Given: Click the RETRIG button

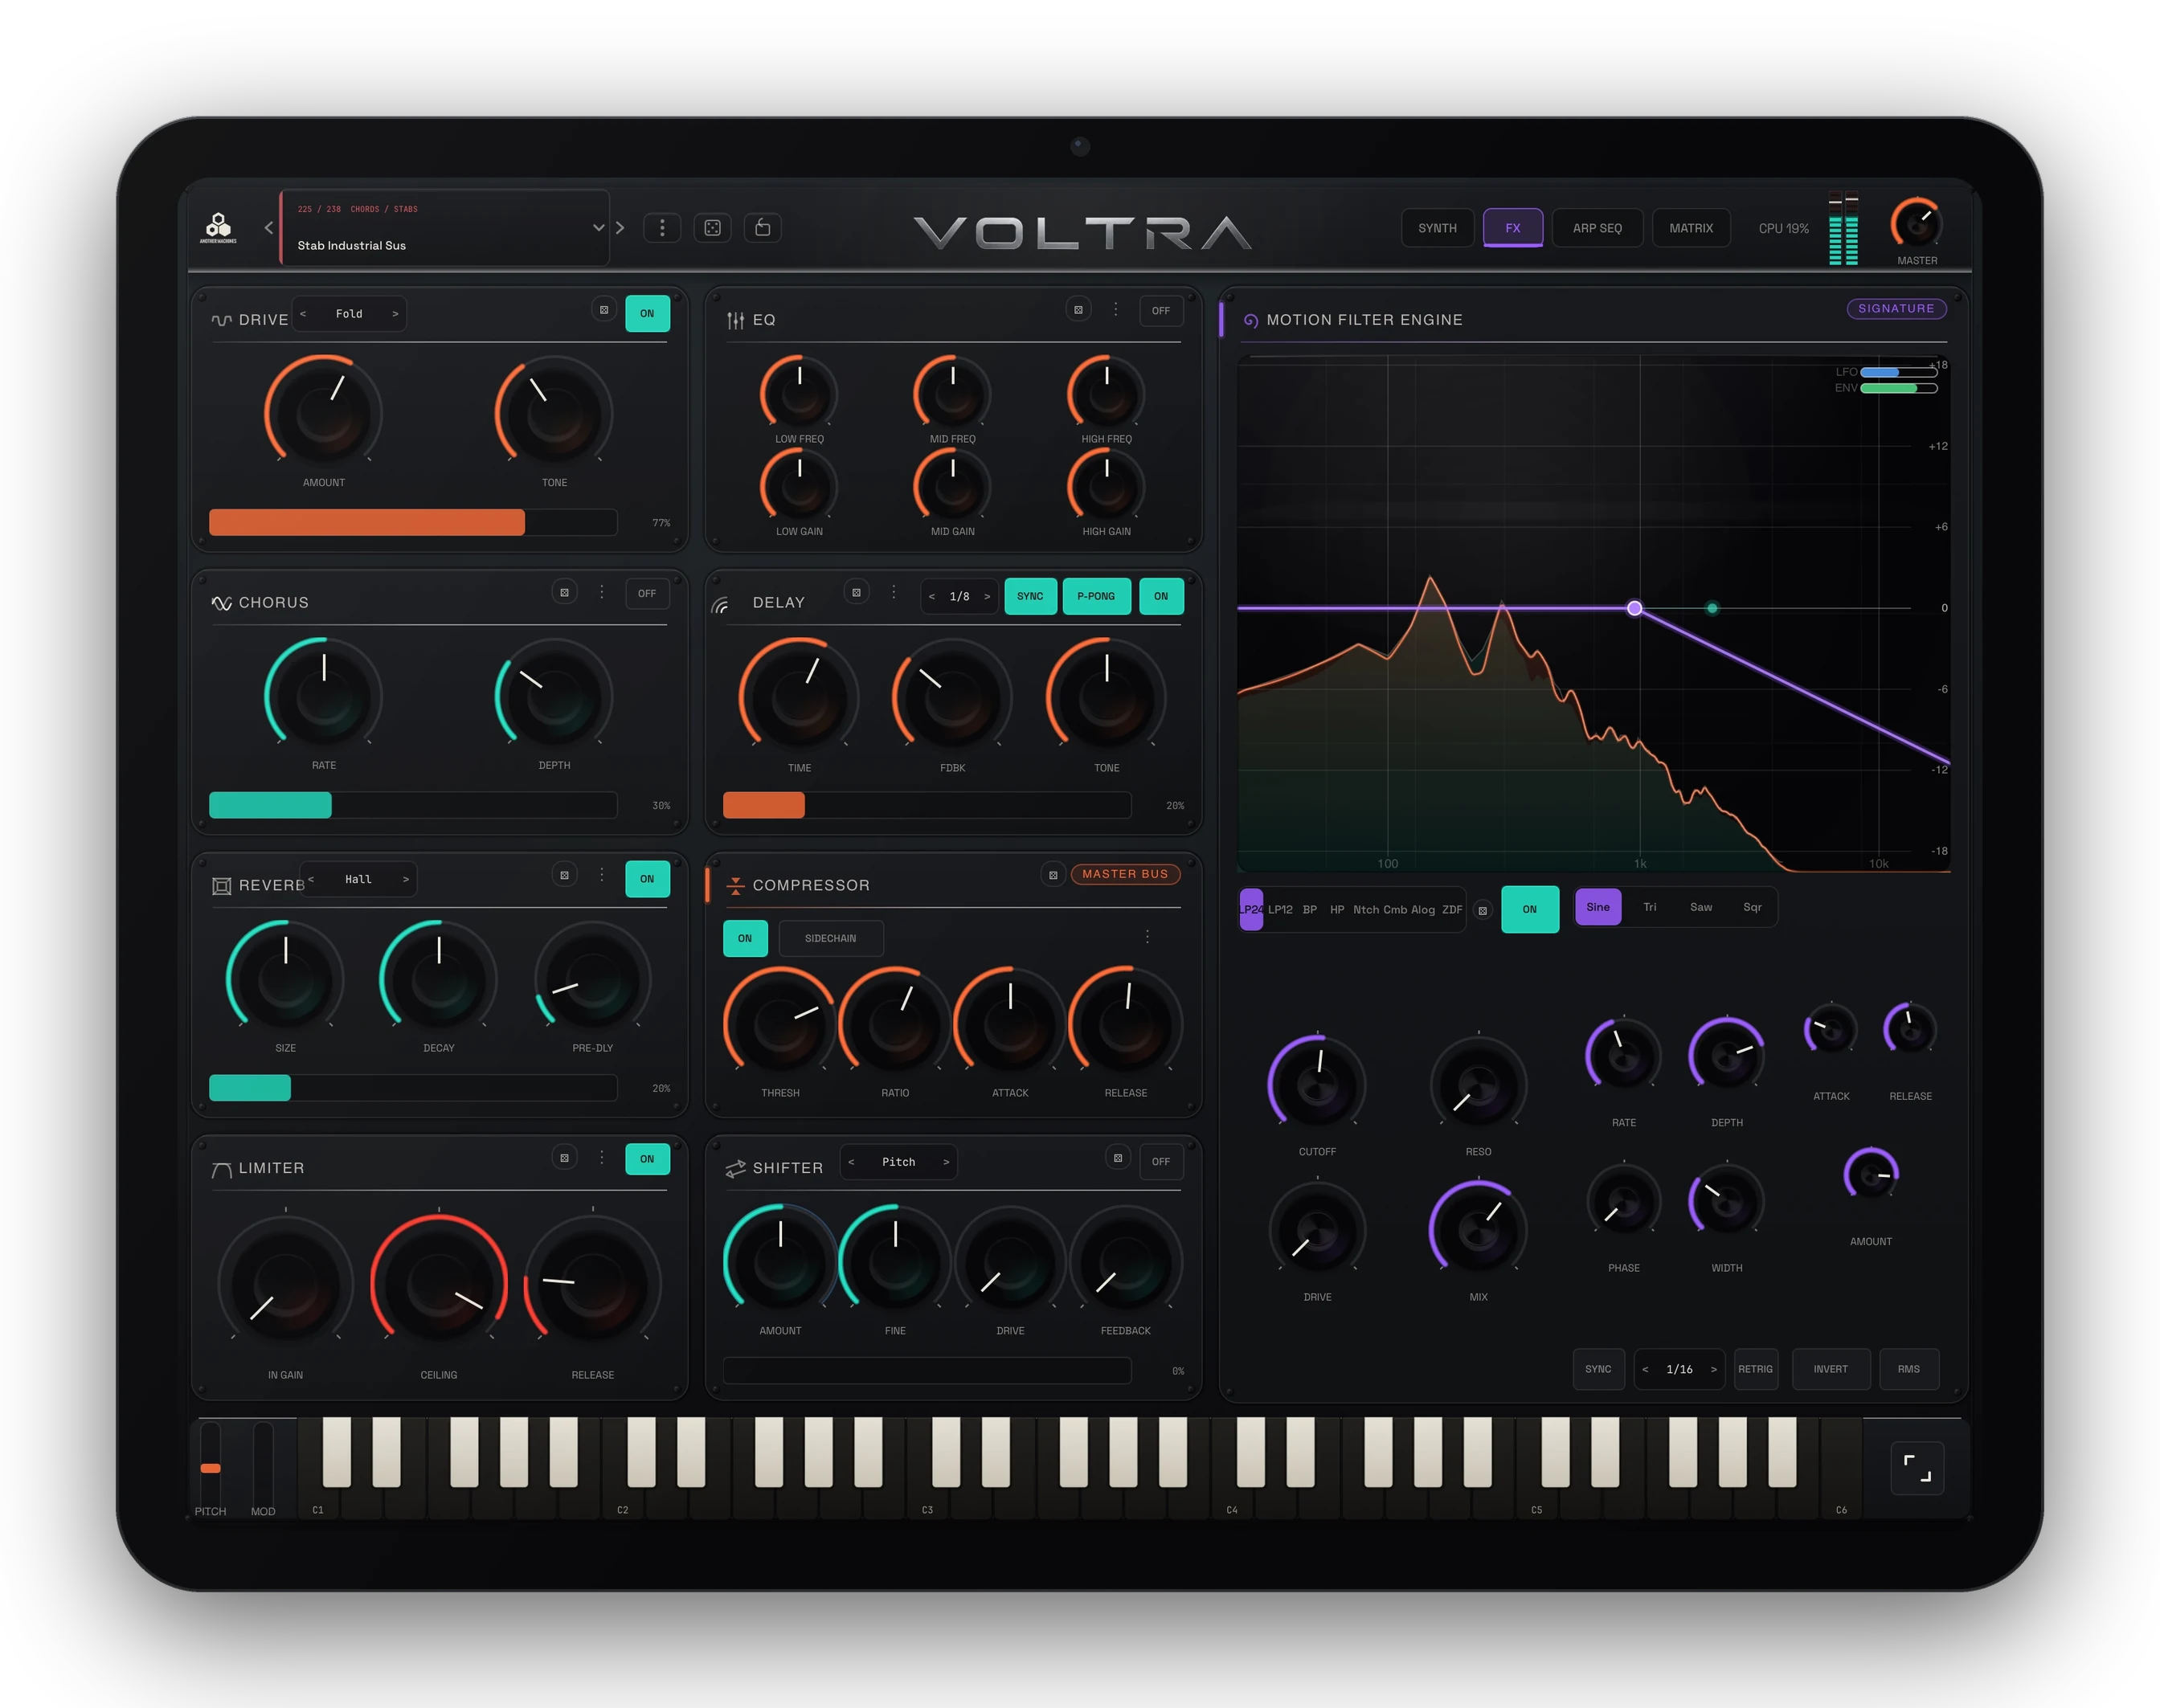Looking at the screenshot, I should point(1755,1369).
